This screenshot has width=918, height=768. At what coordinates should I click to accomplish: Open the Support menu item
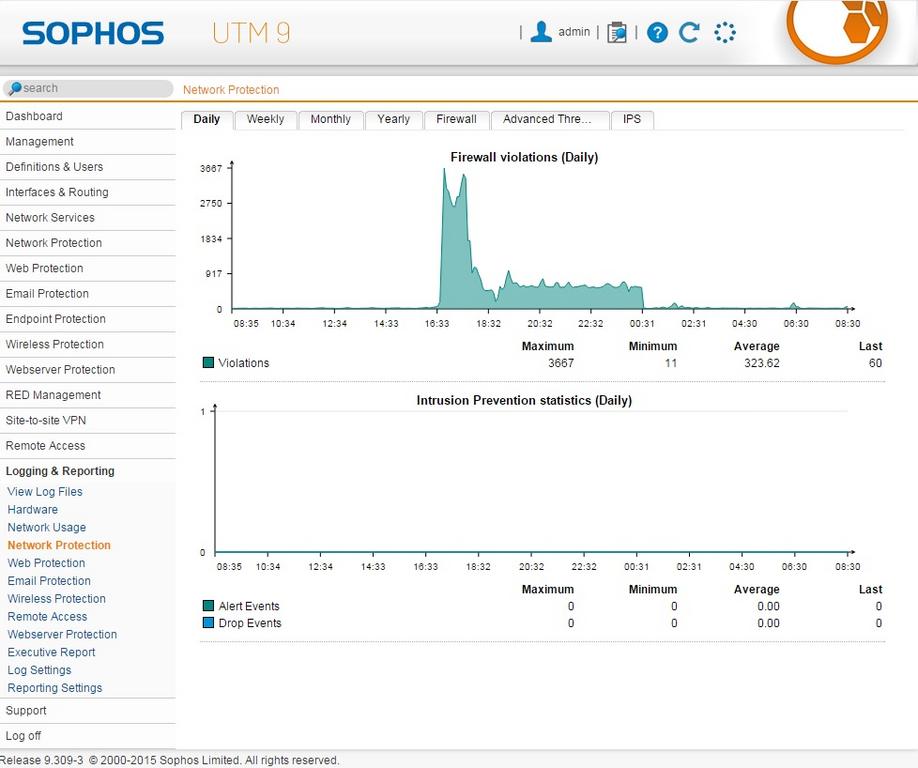[88, 711]
